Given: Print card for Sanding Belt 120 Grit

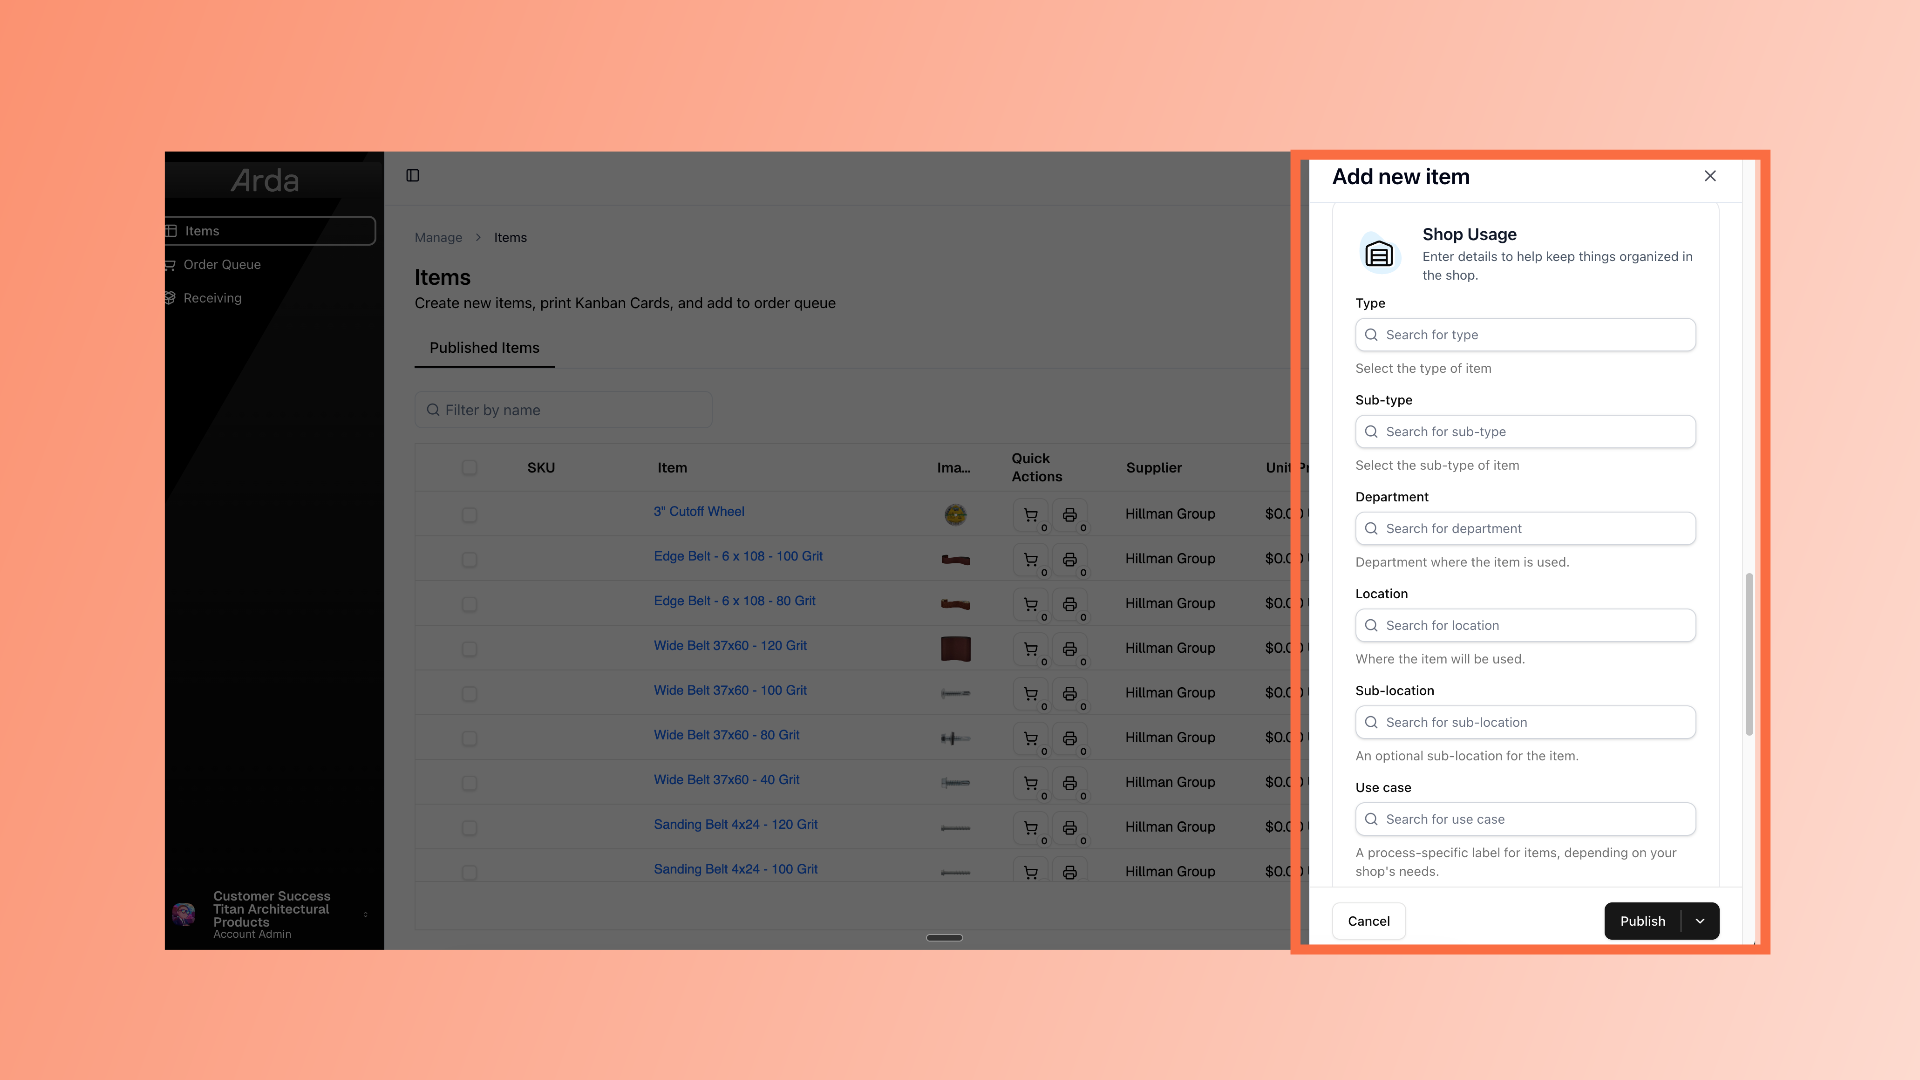Looking at the screenshot, I should pos(1070,828).
